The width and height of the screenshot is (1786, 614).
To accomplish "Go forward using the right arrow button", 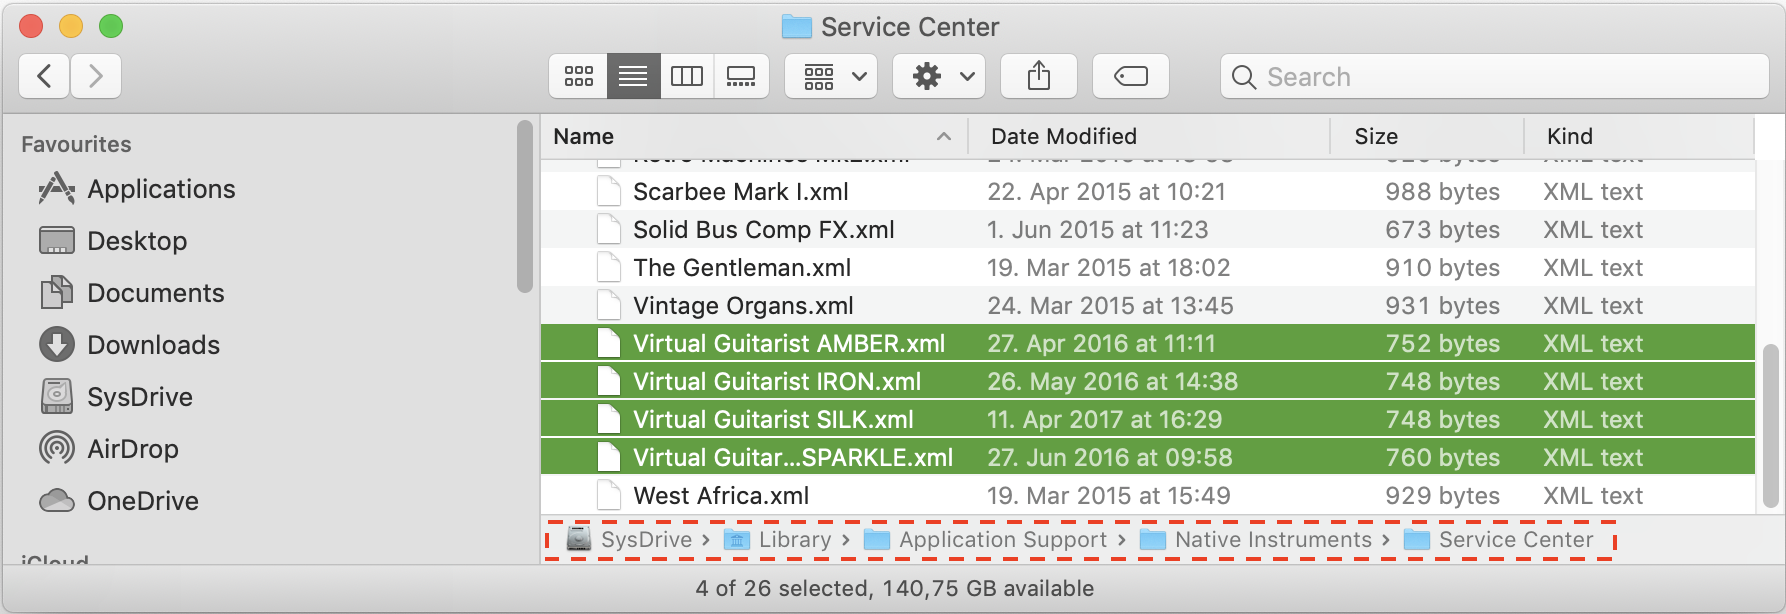I will pyautogui.click(x=96, y=76).
